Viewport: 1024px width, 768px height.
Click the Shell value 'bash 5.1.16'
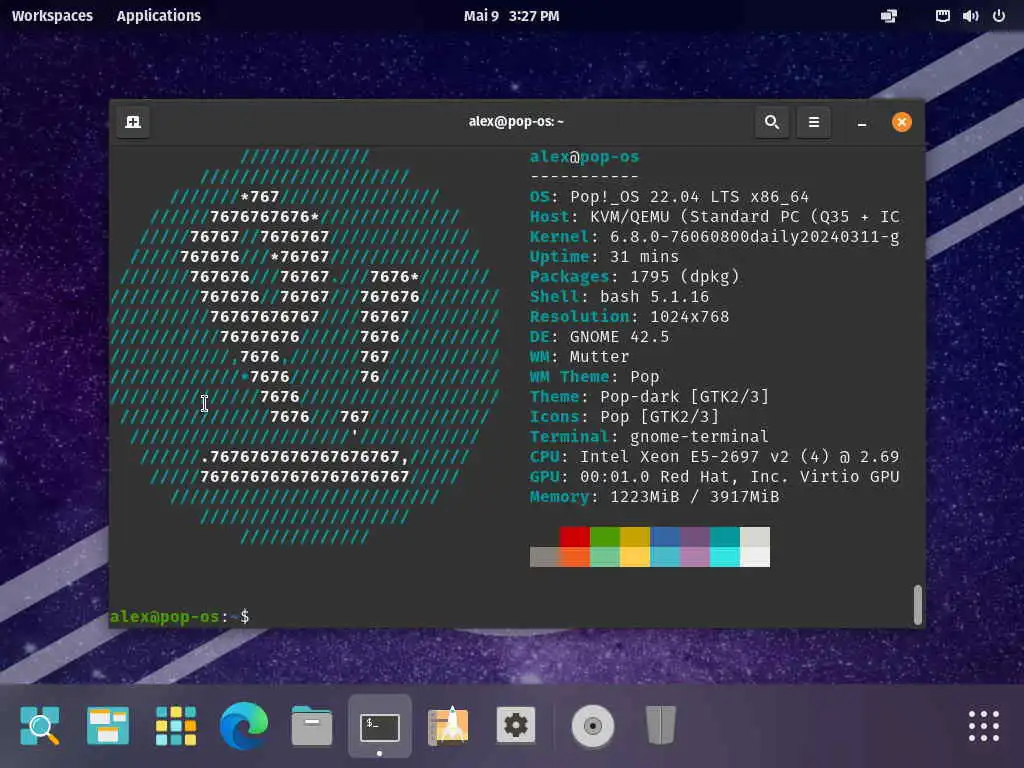[x=654, y=297]
